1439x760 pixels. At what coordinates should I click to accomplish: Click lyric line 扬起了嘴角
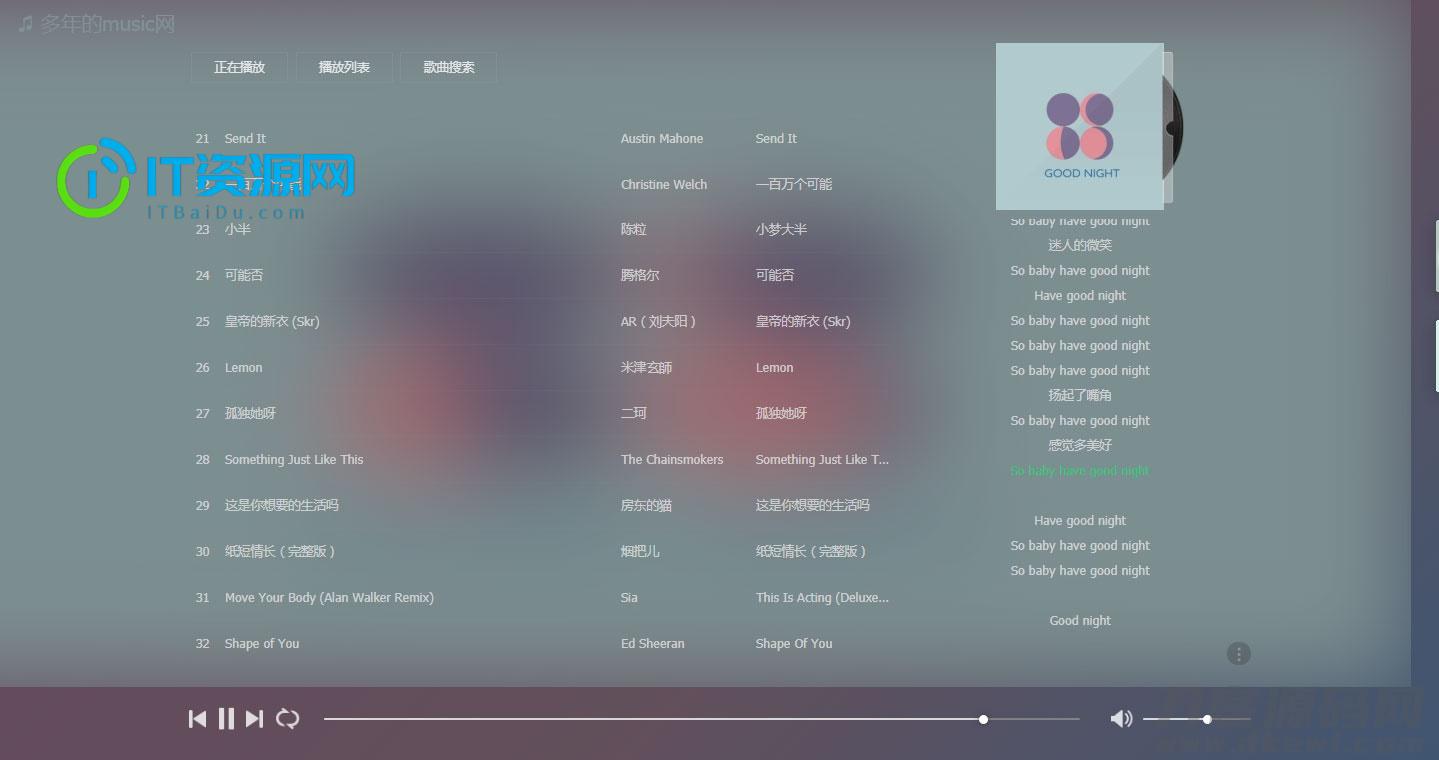coord(1080,395)
